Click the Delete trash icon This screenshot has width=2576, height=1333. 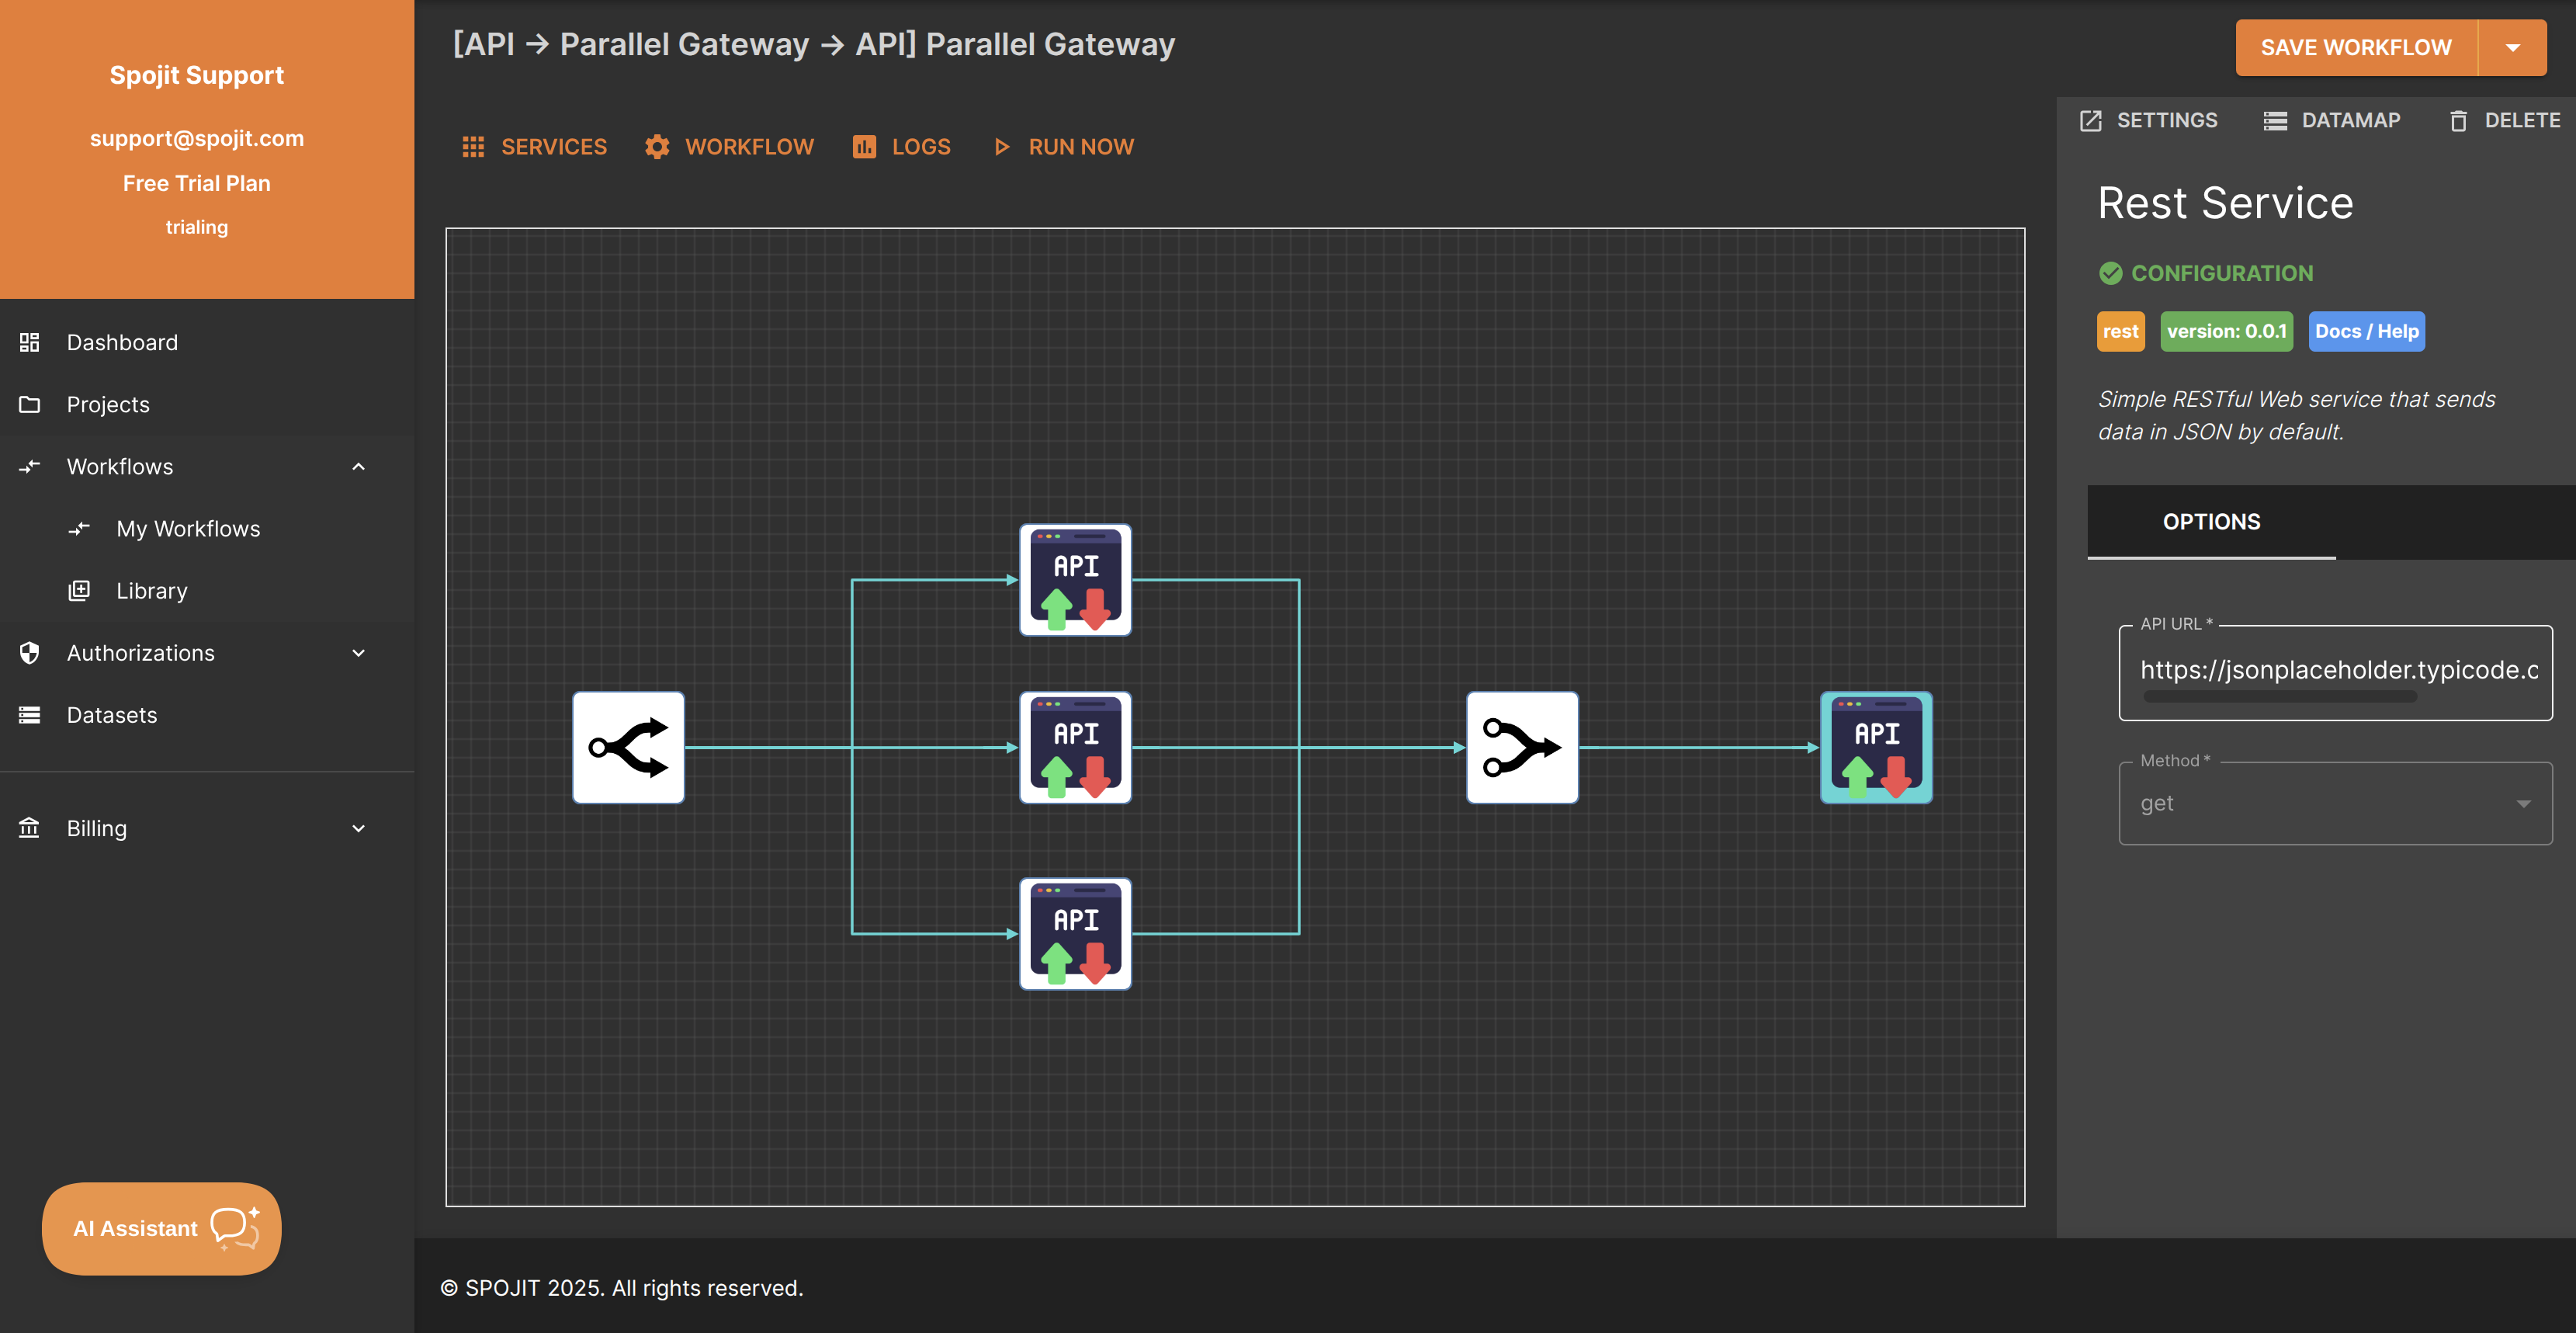pos(2458,121)
